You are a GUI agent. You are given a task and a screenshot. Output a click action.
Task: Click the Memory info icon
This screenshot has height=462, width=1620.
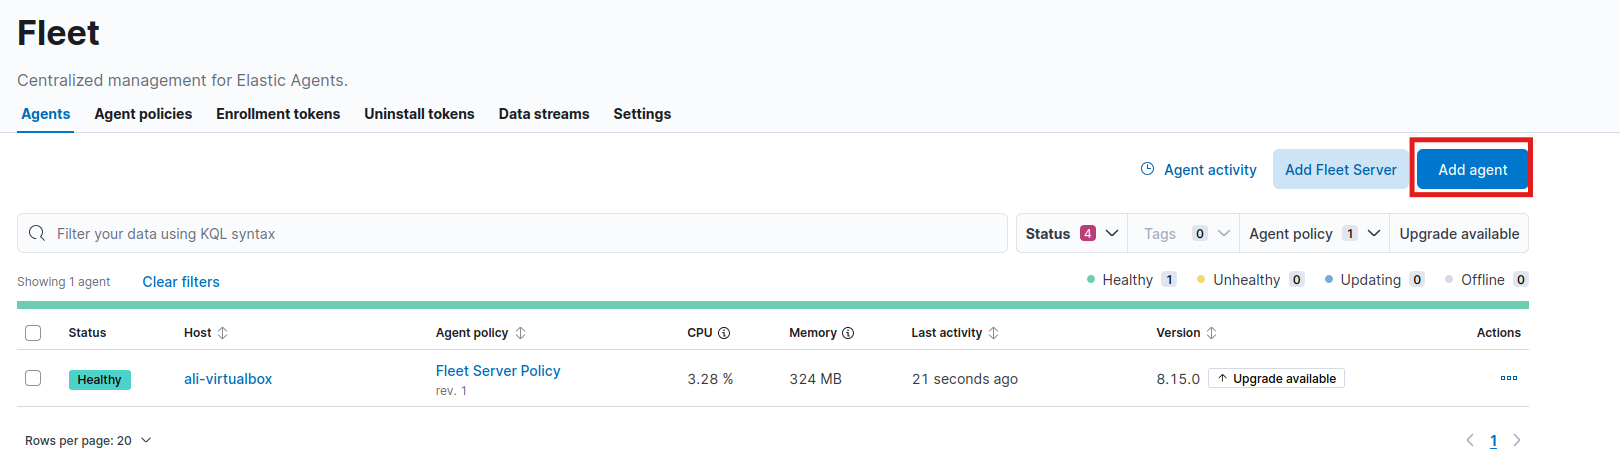[848, 333]
